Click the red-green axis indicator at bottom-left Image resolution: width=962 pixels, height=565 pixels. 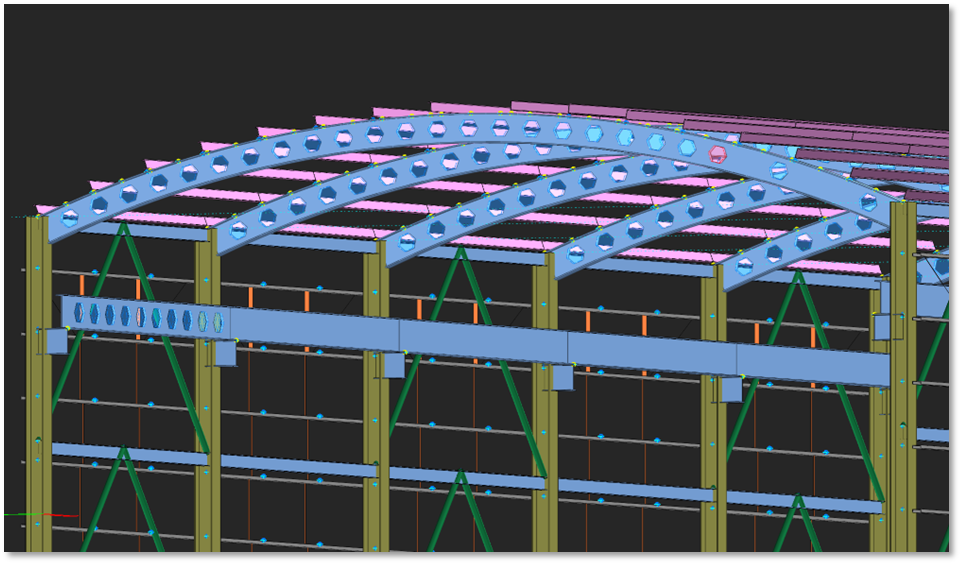(x=40, y=515)
